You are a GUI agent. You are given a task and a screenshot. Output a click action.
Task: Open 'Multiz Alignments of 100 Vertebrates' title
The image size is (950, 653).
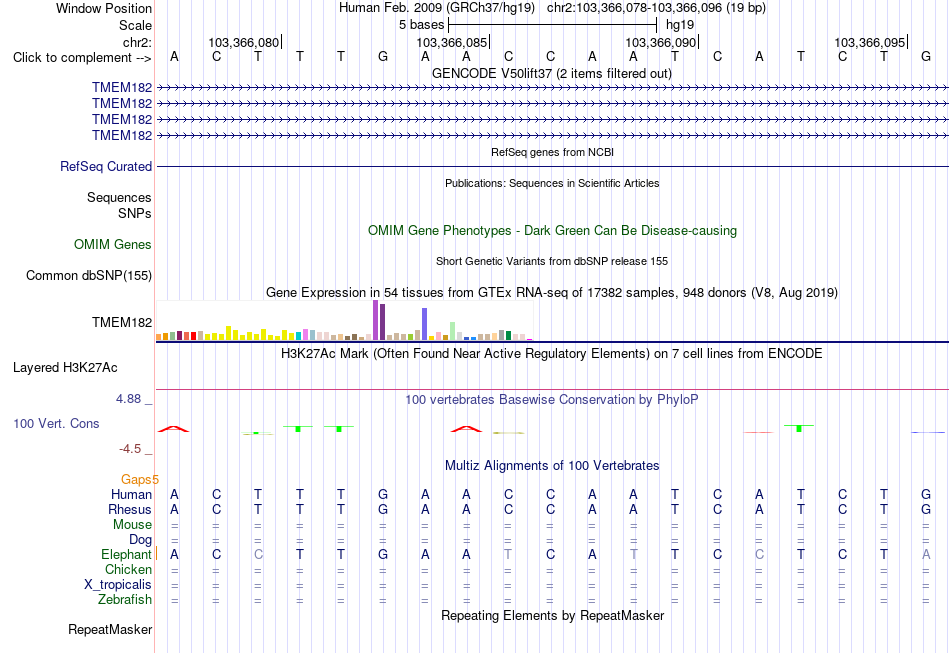click(x=552, y=466)
